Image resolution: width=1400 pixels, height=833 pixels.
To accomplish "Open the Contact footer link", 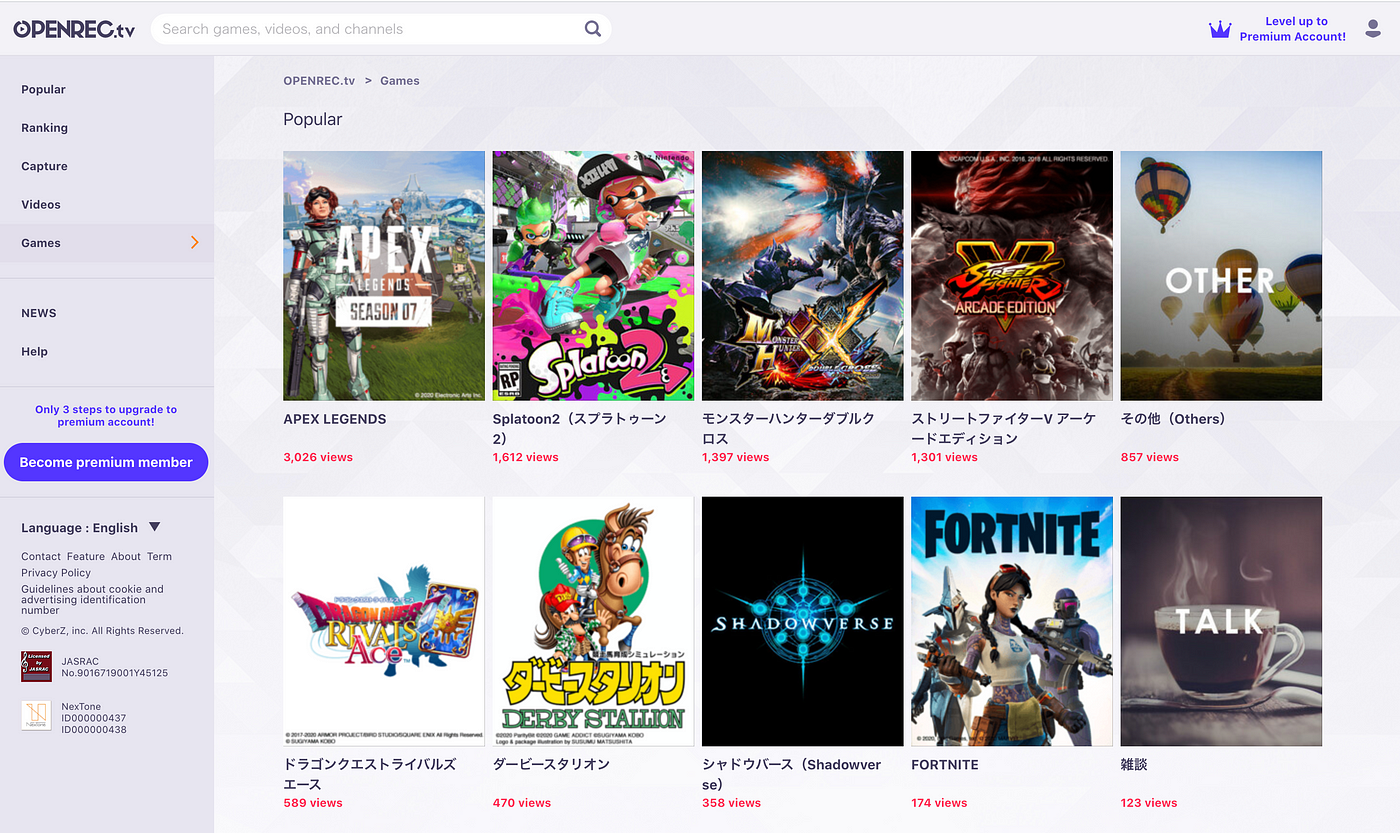I will pyautogui.click(x=41, y=556).
